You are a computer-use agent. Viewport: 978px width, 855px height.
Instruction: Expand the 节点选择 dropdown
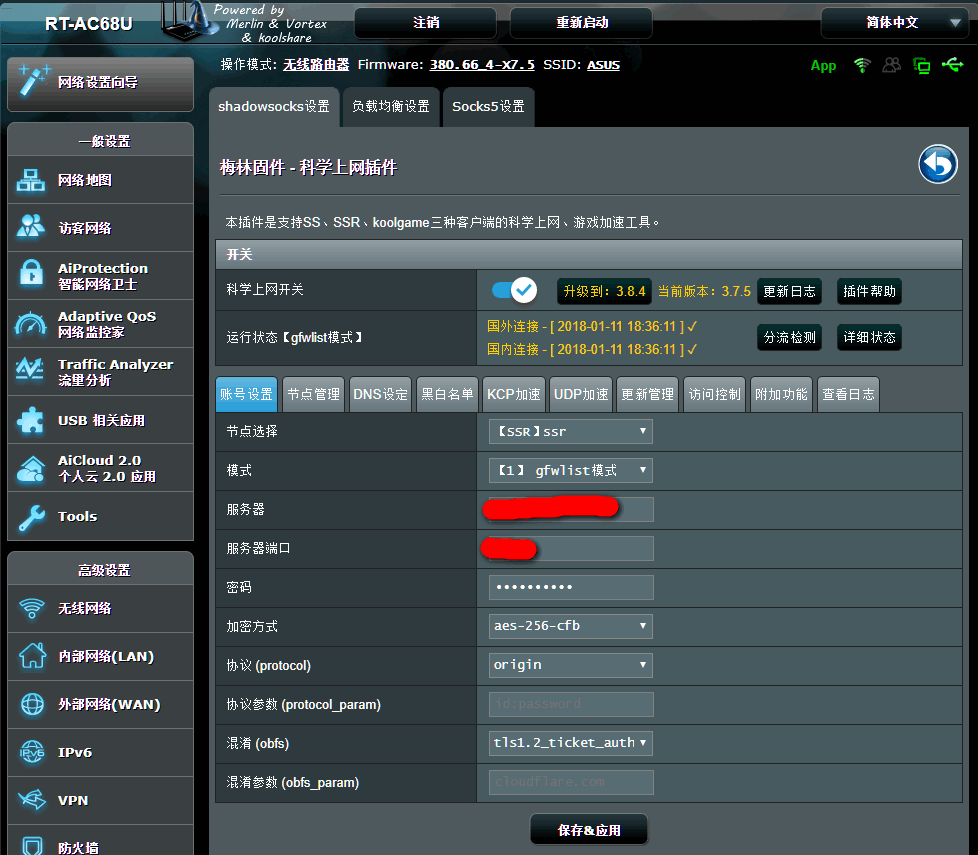coord(570,431)
